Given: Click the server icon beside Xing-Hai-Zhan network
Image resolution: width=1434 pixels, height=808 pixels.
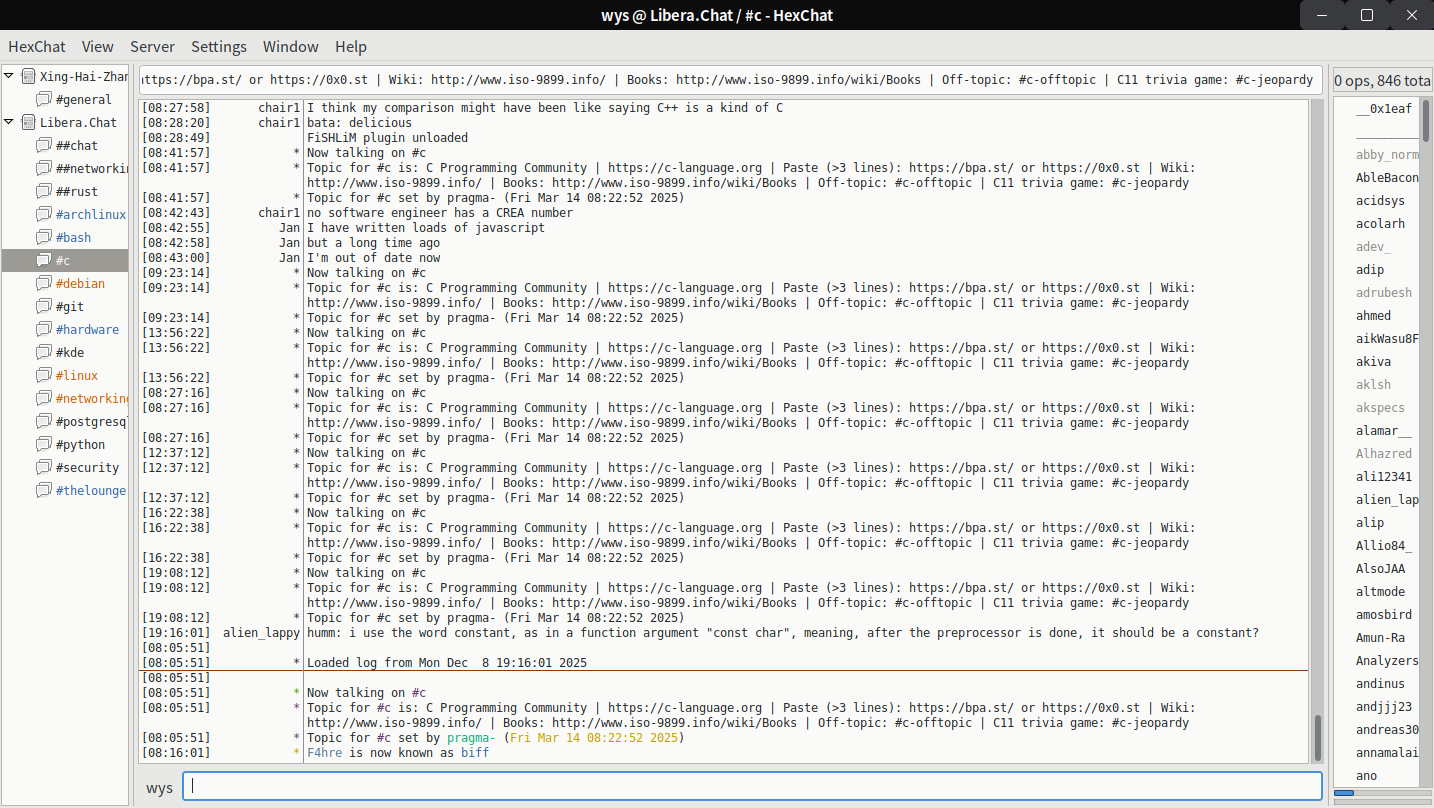Looking at the screenshot, I should [28, 76].
